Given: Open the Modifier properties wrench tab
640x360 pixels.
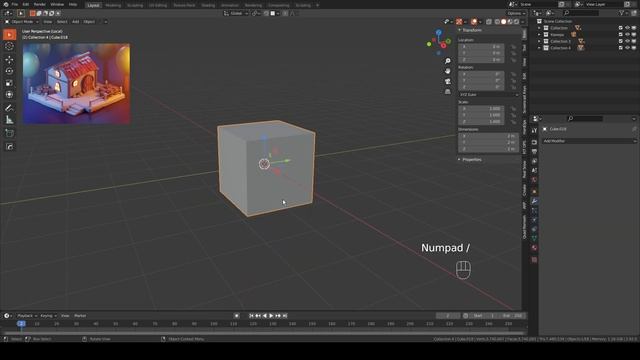Looking at the screenshot, I should [x=534, y=201].
